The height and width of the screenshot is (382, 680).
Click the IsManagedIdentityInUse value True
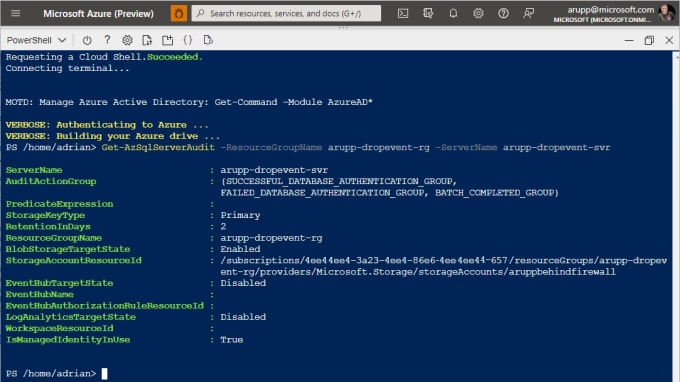[x=232, y=340]
